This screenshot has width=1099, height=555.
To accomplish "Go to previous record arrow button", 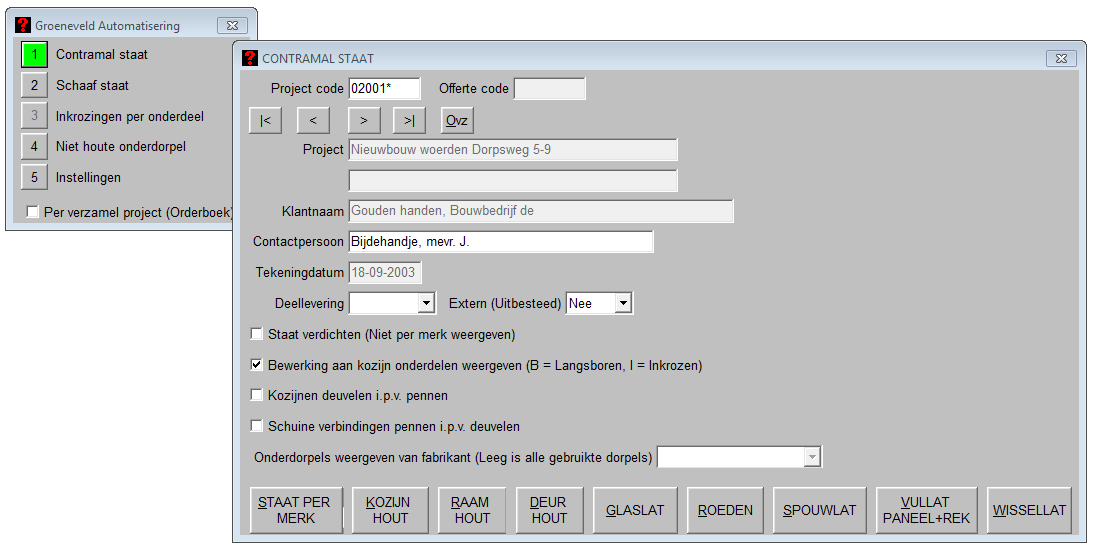I will (313, 121).
